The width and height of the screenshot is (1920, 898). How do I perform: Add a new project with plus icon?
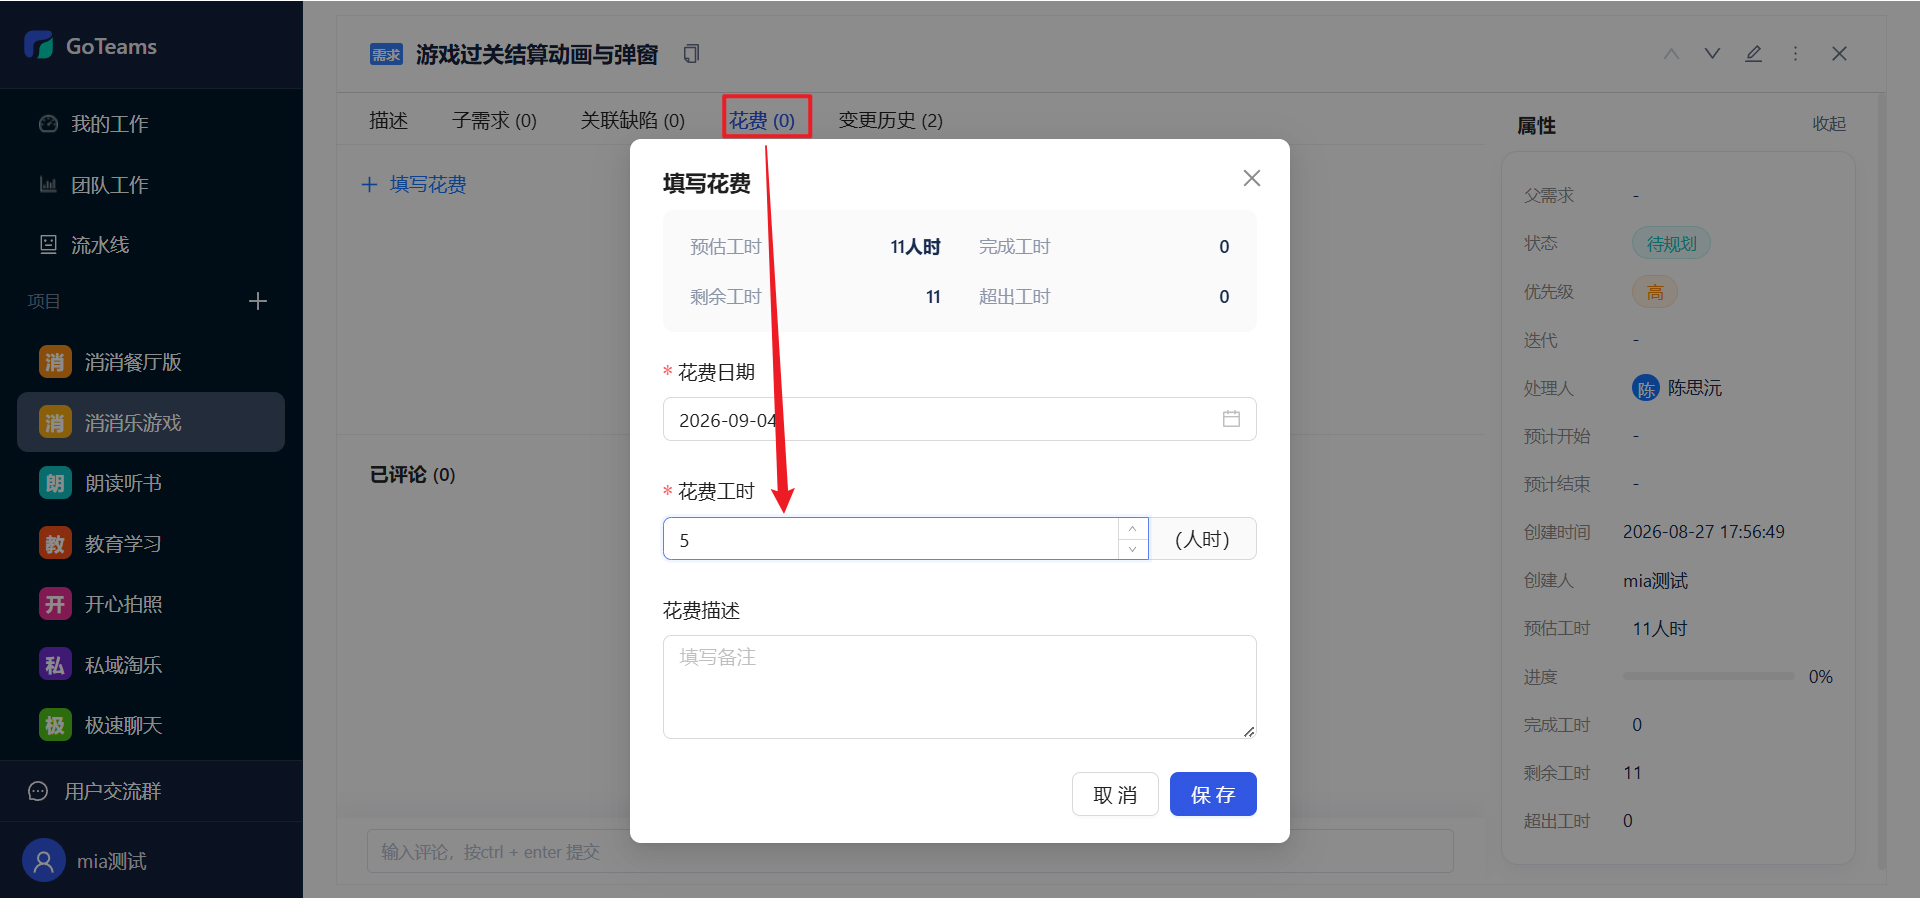coord(258,301)
